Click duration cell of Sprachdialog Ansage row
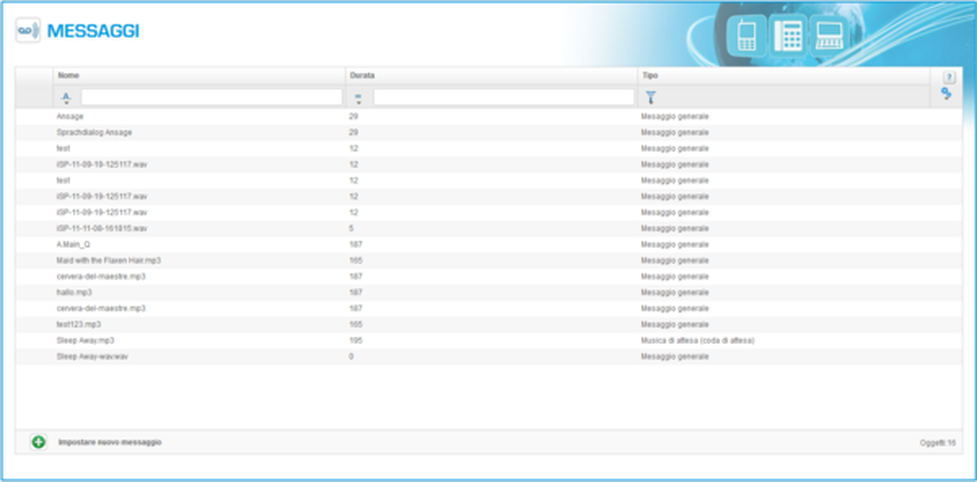The height and width of the screenshot is (482, 977). click(x=353, y=133)
